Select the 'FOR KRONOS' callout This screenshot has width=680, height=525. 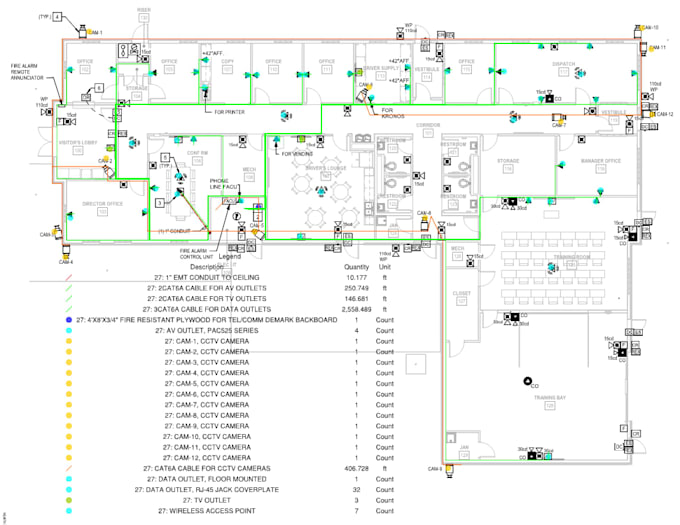click(x=392, y=113)
